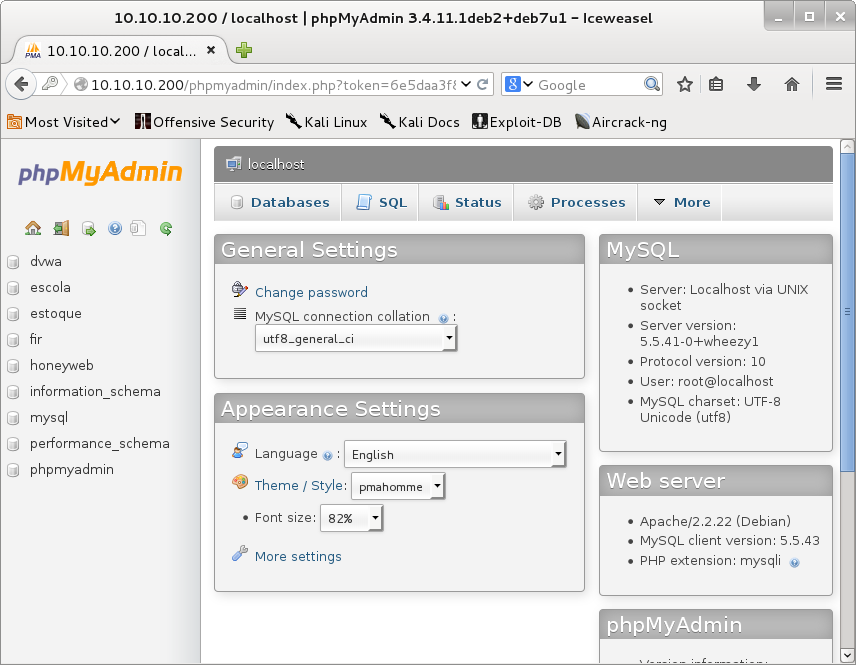Select the honeyweb database
Screen dimensions: 856x665
click(x=62, y=365)
